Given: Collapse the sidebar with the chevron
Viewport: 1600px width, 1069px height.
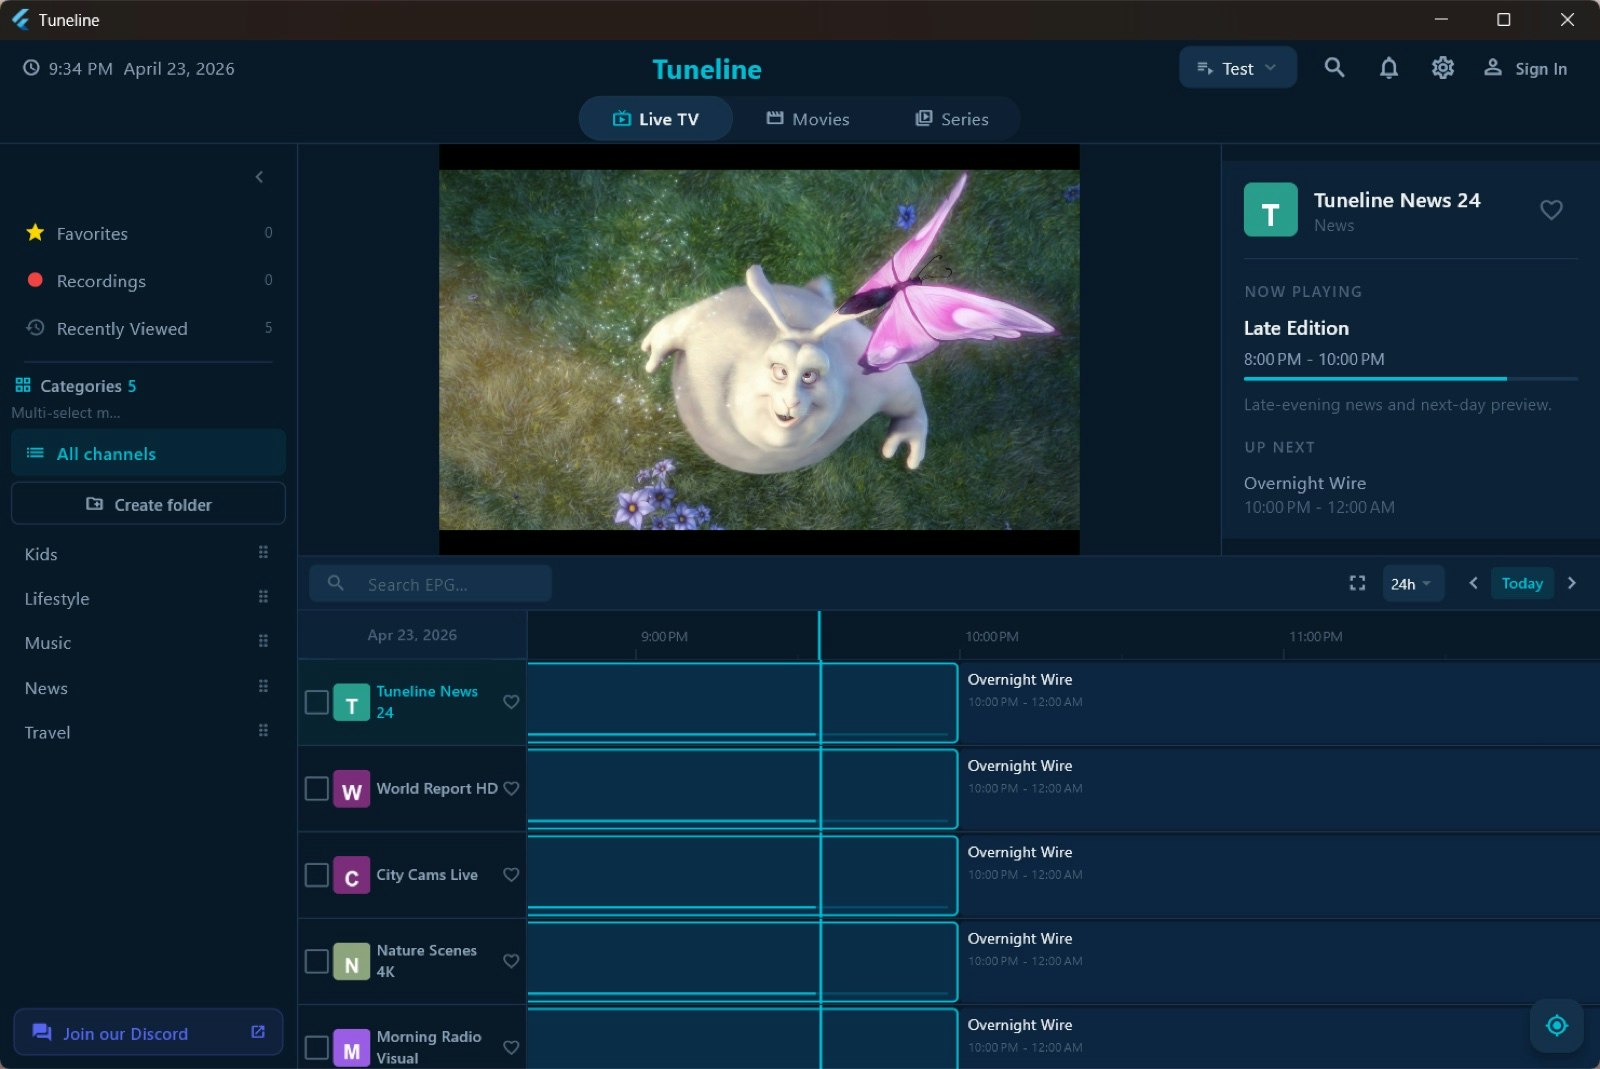Looking at the screenshot, I should [x=259, y=177].
